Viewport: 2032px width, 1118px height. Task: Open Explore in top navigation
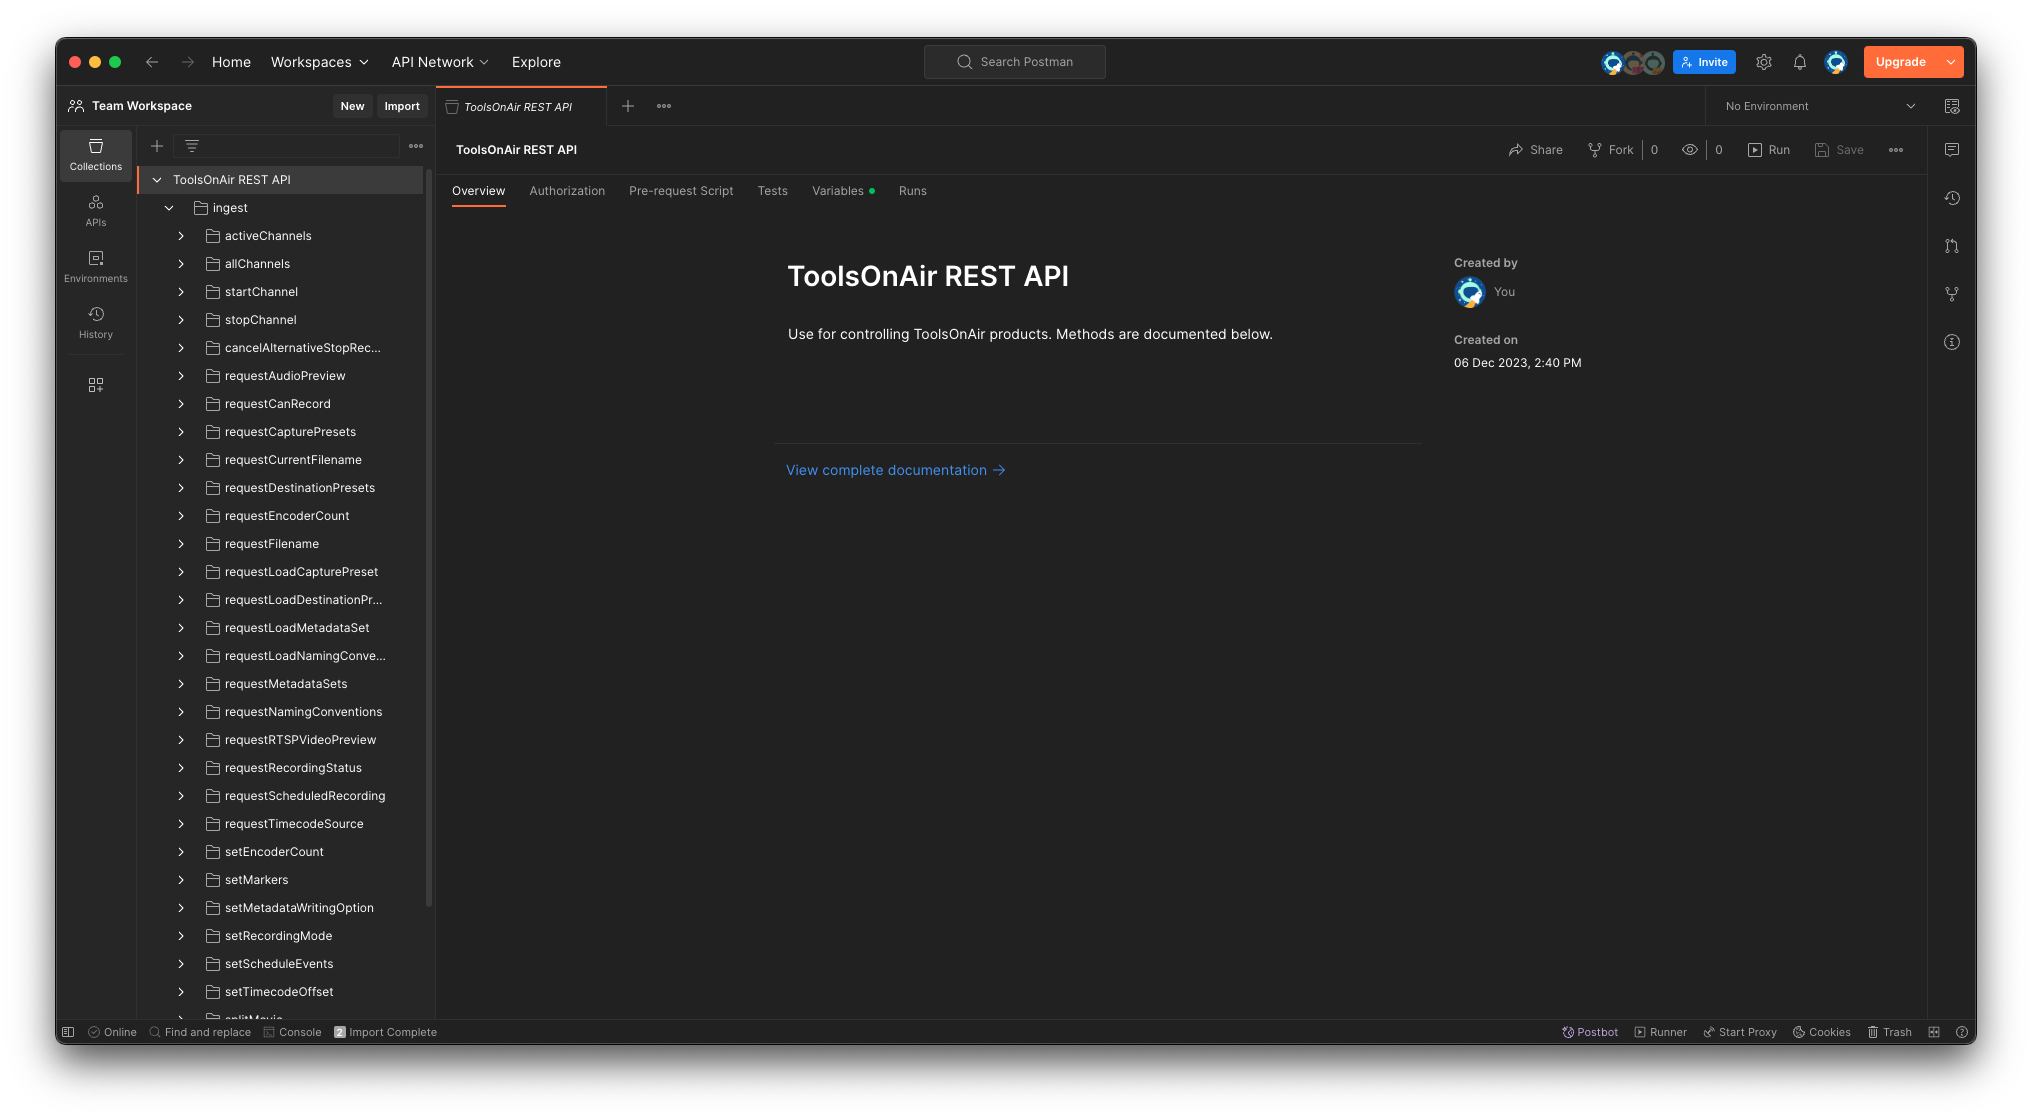[x=536, y=62]
